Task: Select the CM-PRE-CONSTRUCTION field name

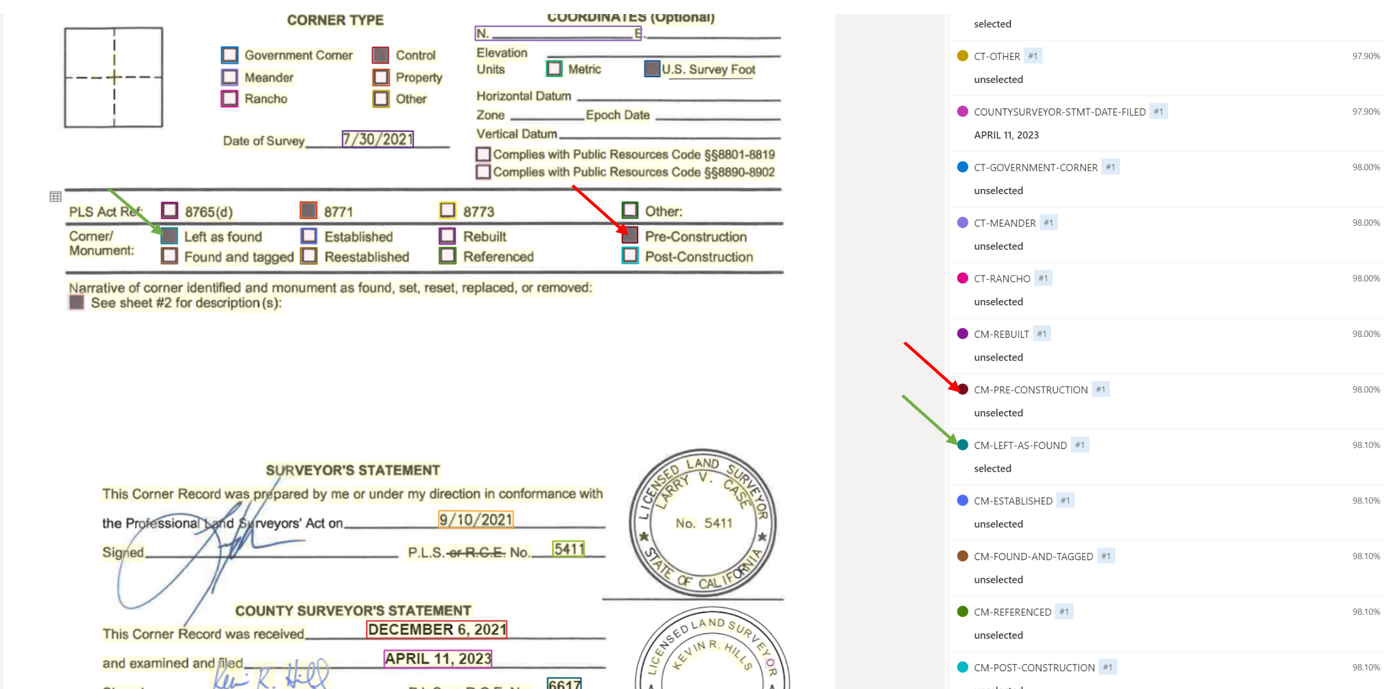Action: (1031, 390)
